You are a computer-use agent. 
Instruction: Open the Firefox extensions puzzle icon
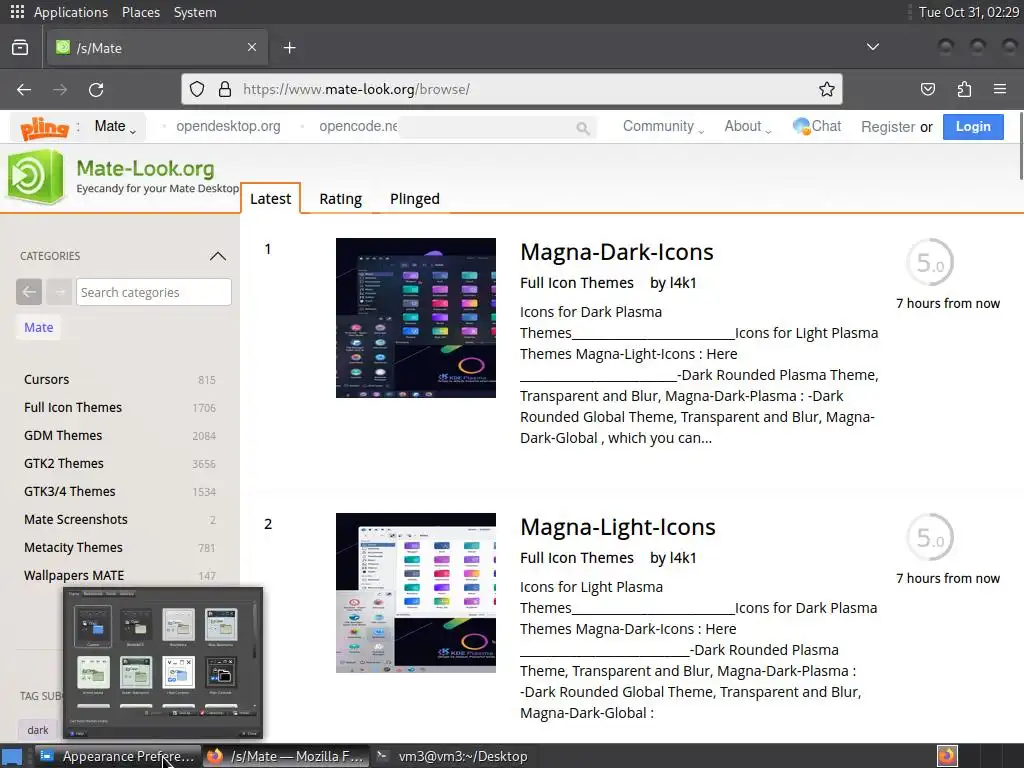click(x=964, y=89)
